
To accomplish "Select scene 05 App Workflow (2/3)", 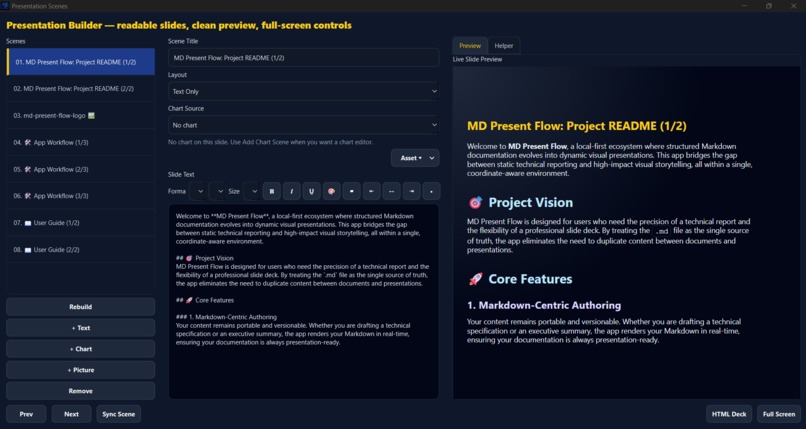I will point(81,169).
